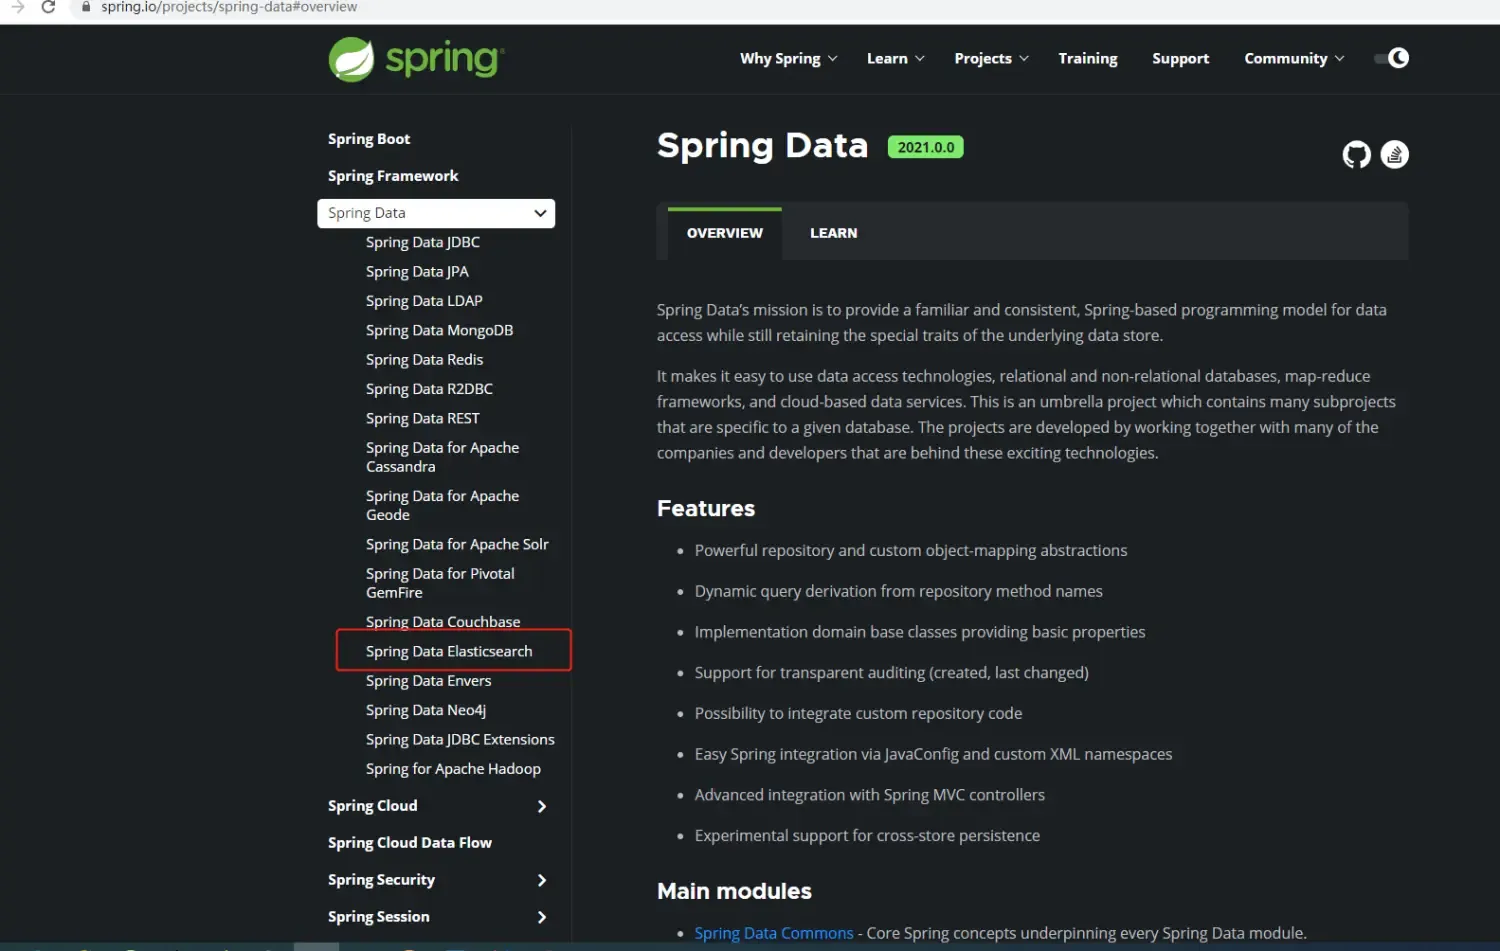
Task: Open Spring Data MongoDB in sidebar
Action: [439, 330]
